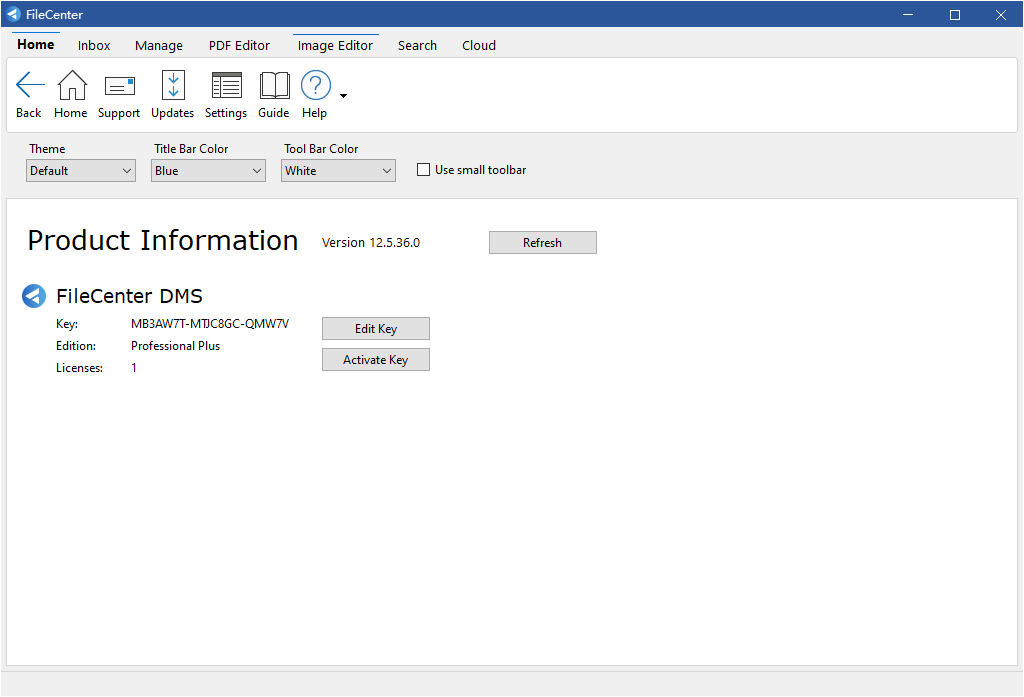Click the Help question mark icon

pos(315,85)
